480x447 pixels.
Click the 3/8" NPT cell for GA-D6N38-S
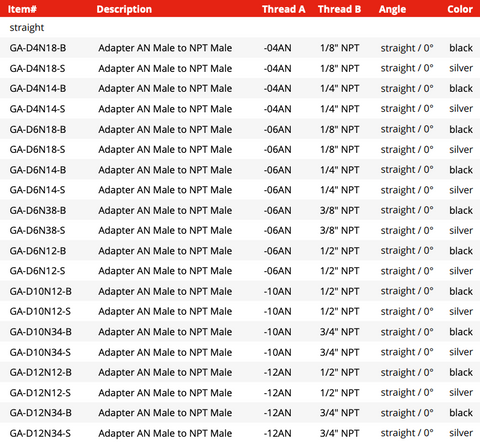tap(340, 230)
